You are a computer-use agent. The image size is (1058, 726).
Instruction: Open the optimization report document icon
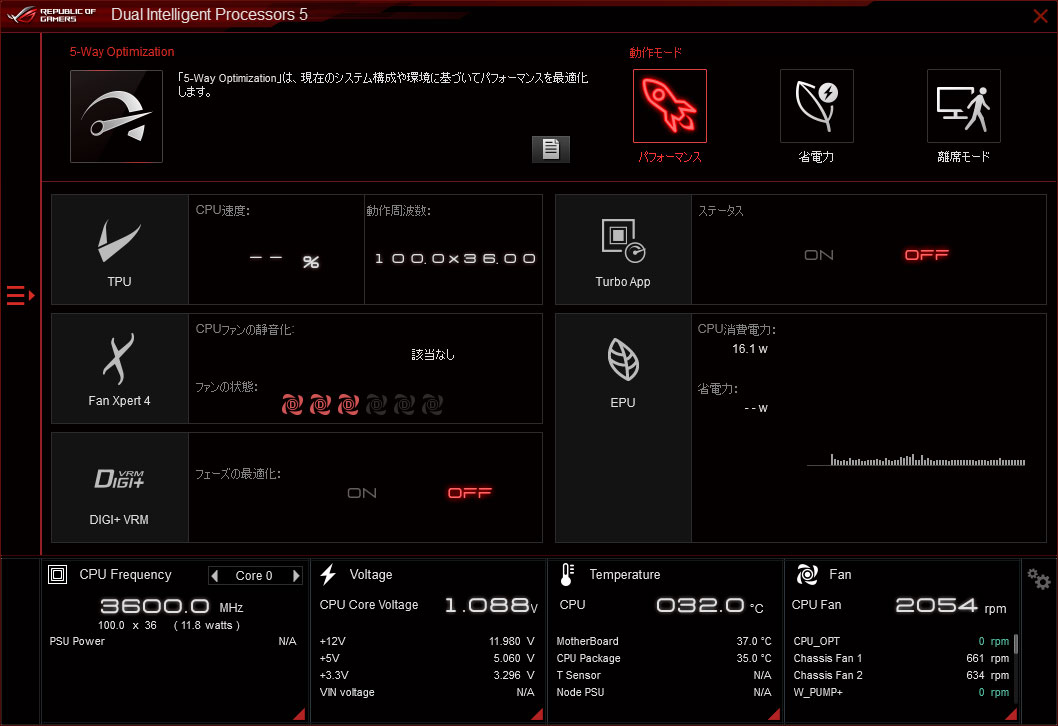tap(551, 149)
